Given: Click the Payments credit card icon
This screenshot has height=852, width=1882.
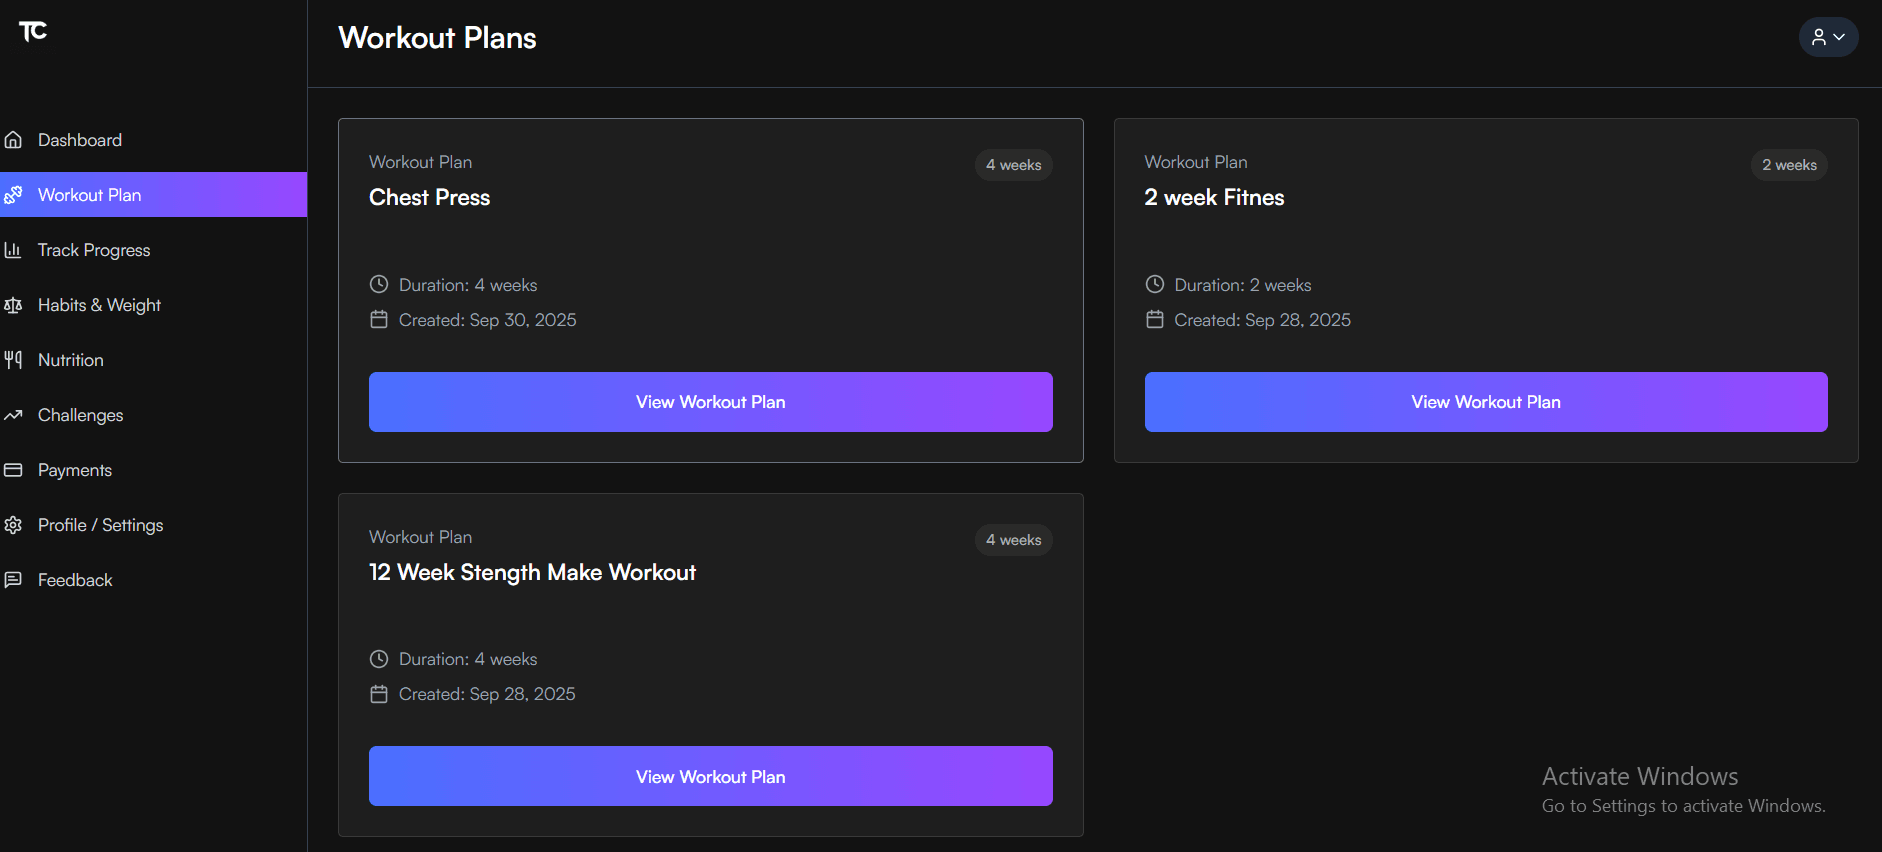Looking at the screenshot, I should (14, 469).
